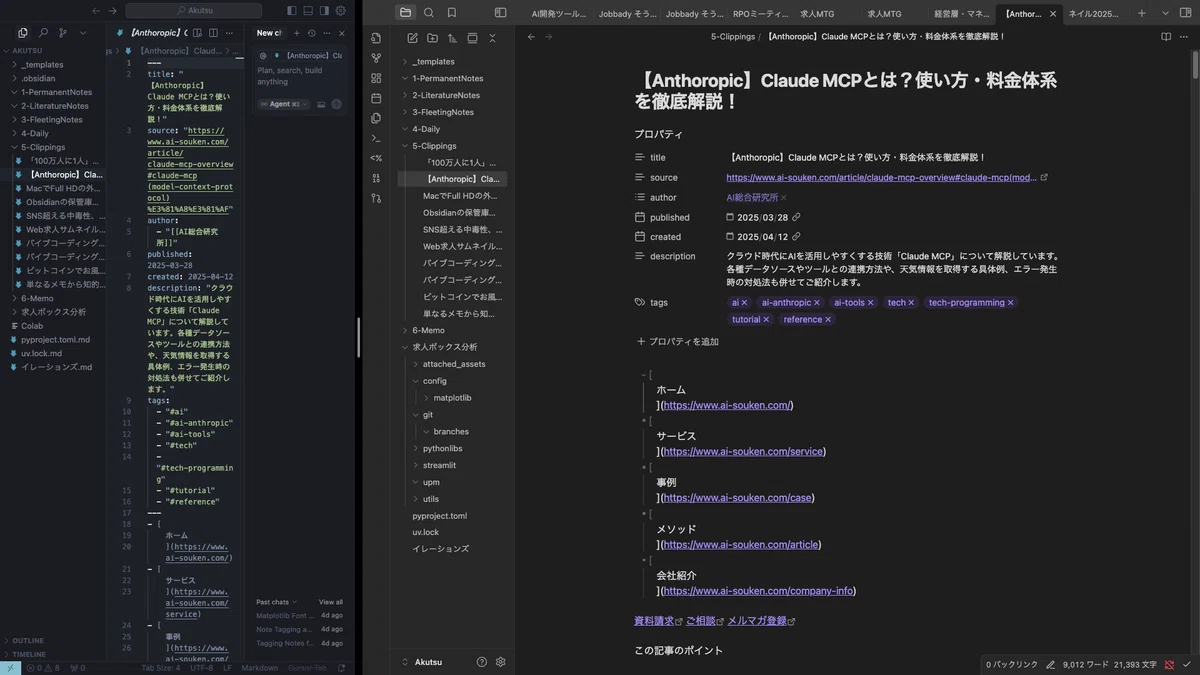Open Obsidian settings gear near the vault name
Screen dimensions: 1200x675
[501, 662]
